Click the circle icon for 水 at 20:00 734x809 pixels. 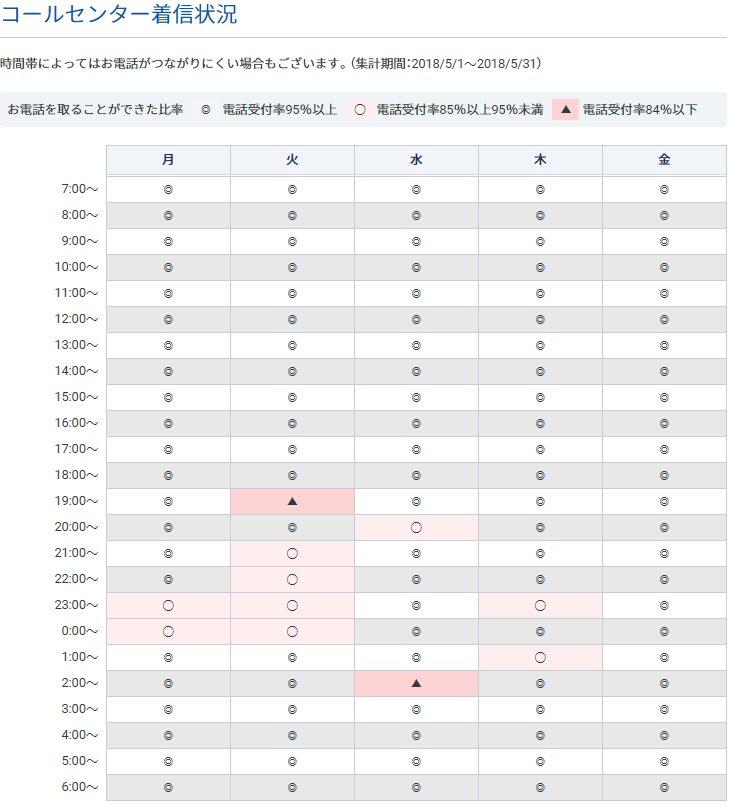click(x=416, y=528)
